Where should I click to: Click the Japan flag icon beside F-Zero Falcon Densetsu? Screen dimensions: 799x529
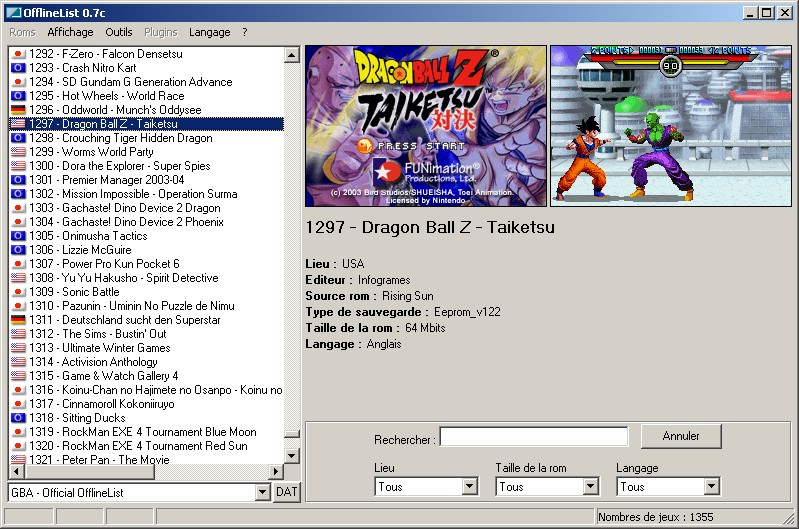pos(18,54)
